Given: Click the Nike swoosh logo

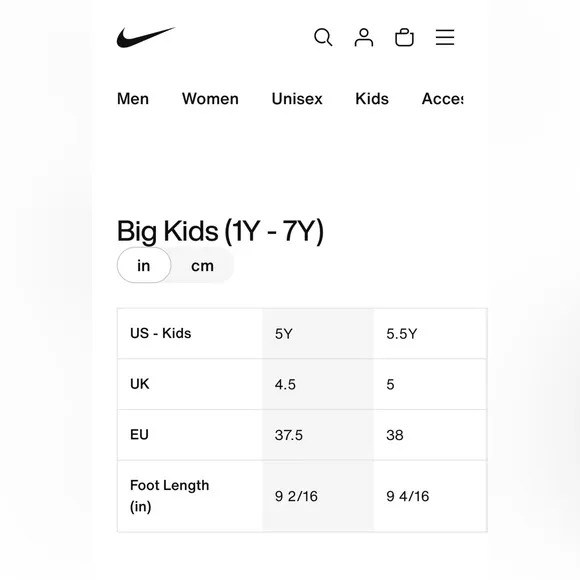Looking at the screenshot, I should 146,37.
